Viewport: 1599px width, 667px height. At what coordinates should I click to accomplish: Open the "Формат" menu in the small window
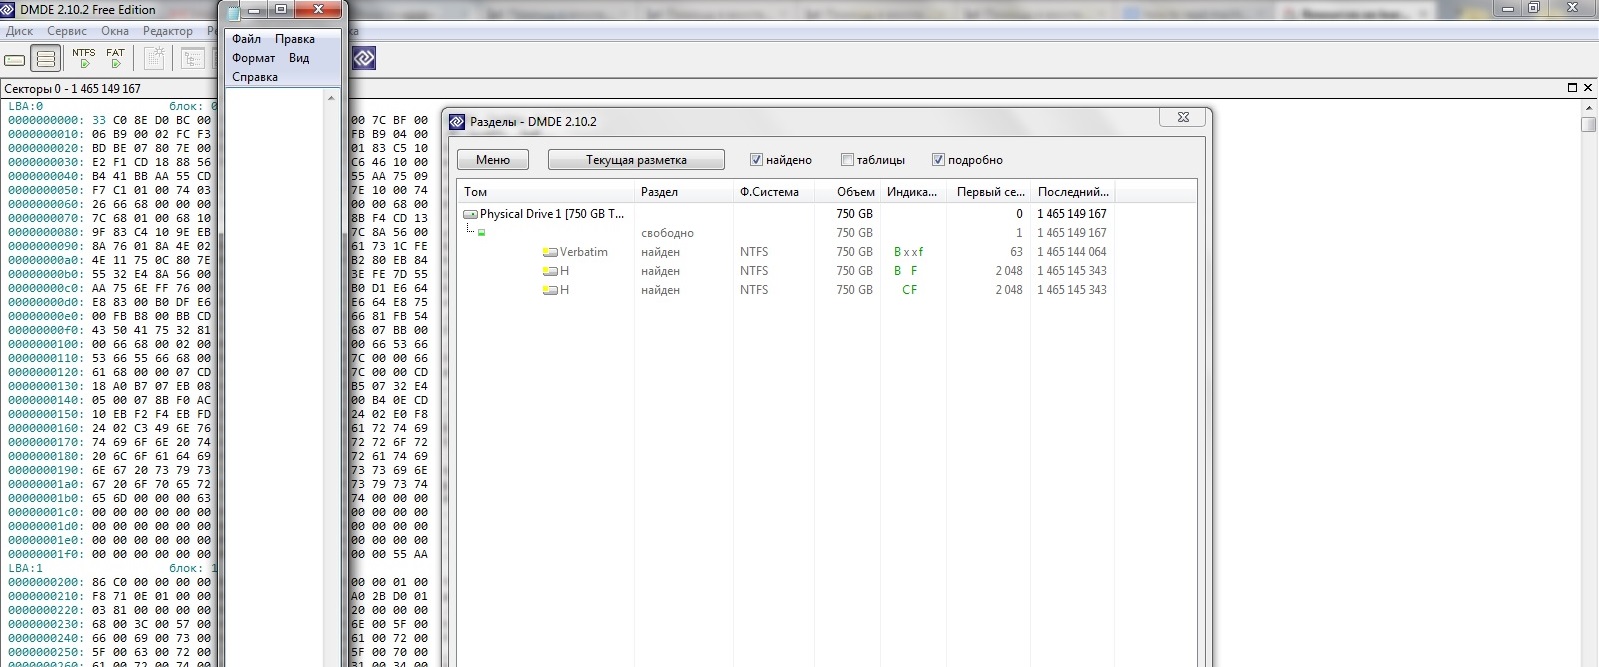click(254, 58)
